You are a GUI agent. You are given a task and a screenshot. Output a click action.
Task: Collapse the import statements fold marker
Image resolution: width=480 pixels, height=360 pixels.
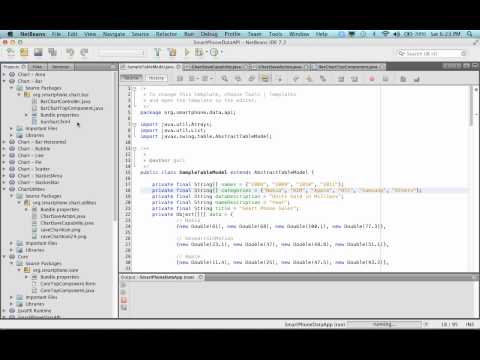134,124
